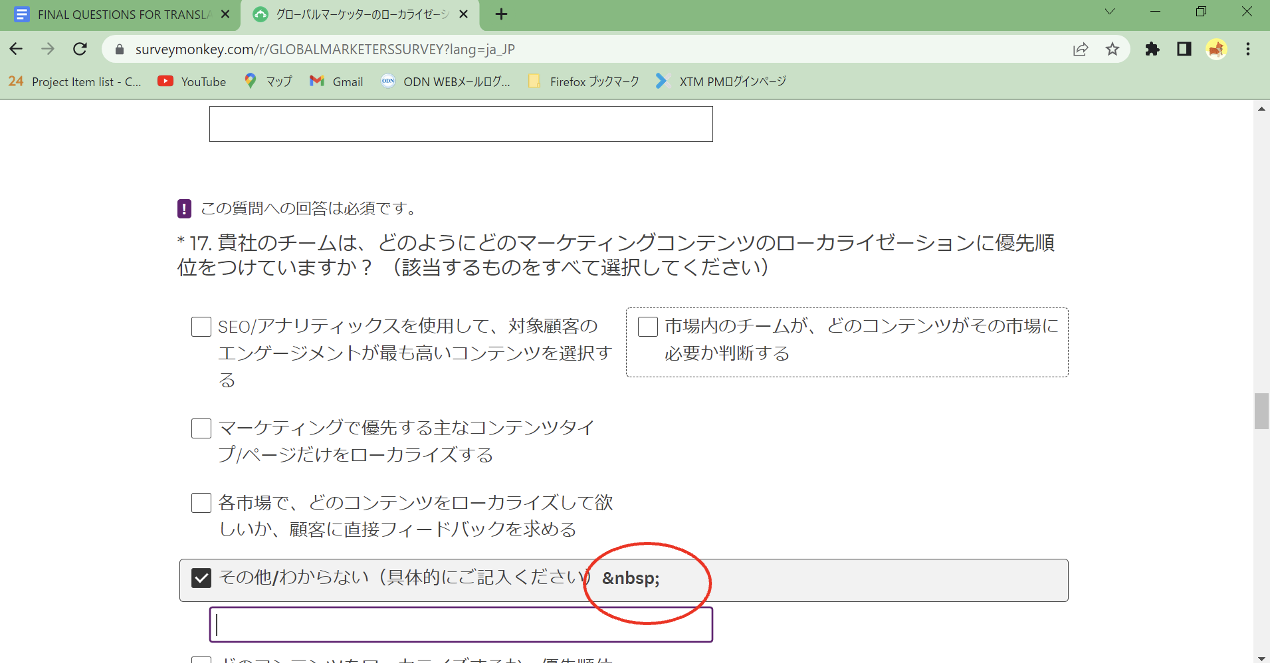1270x663 pixels.
Task: Reload the survey page
Action: click(80, 49)
